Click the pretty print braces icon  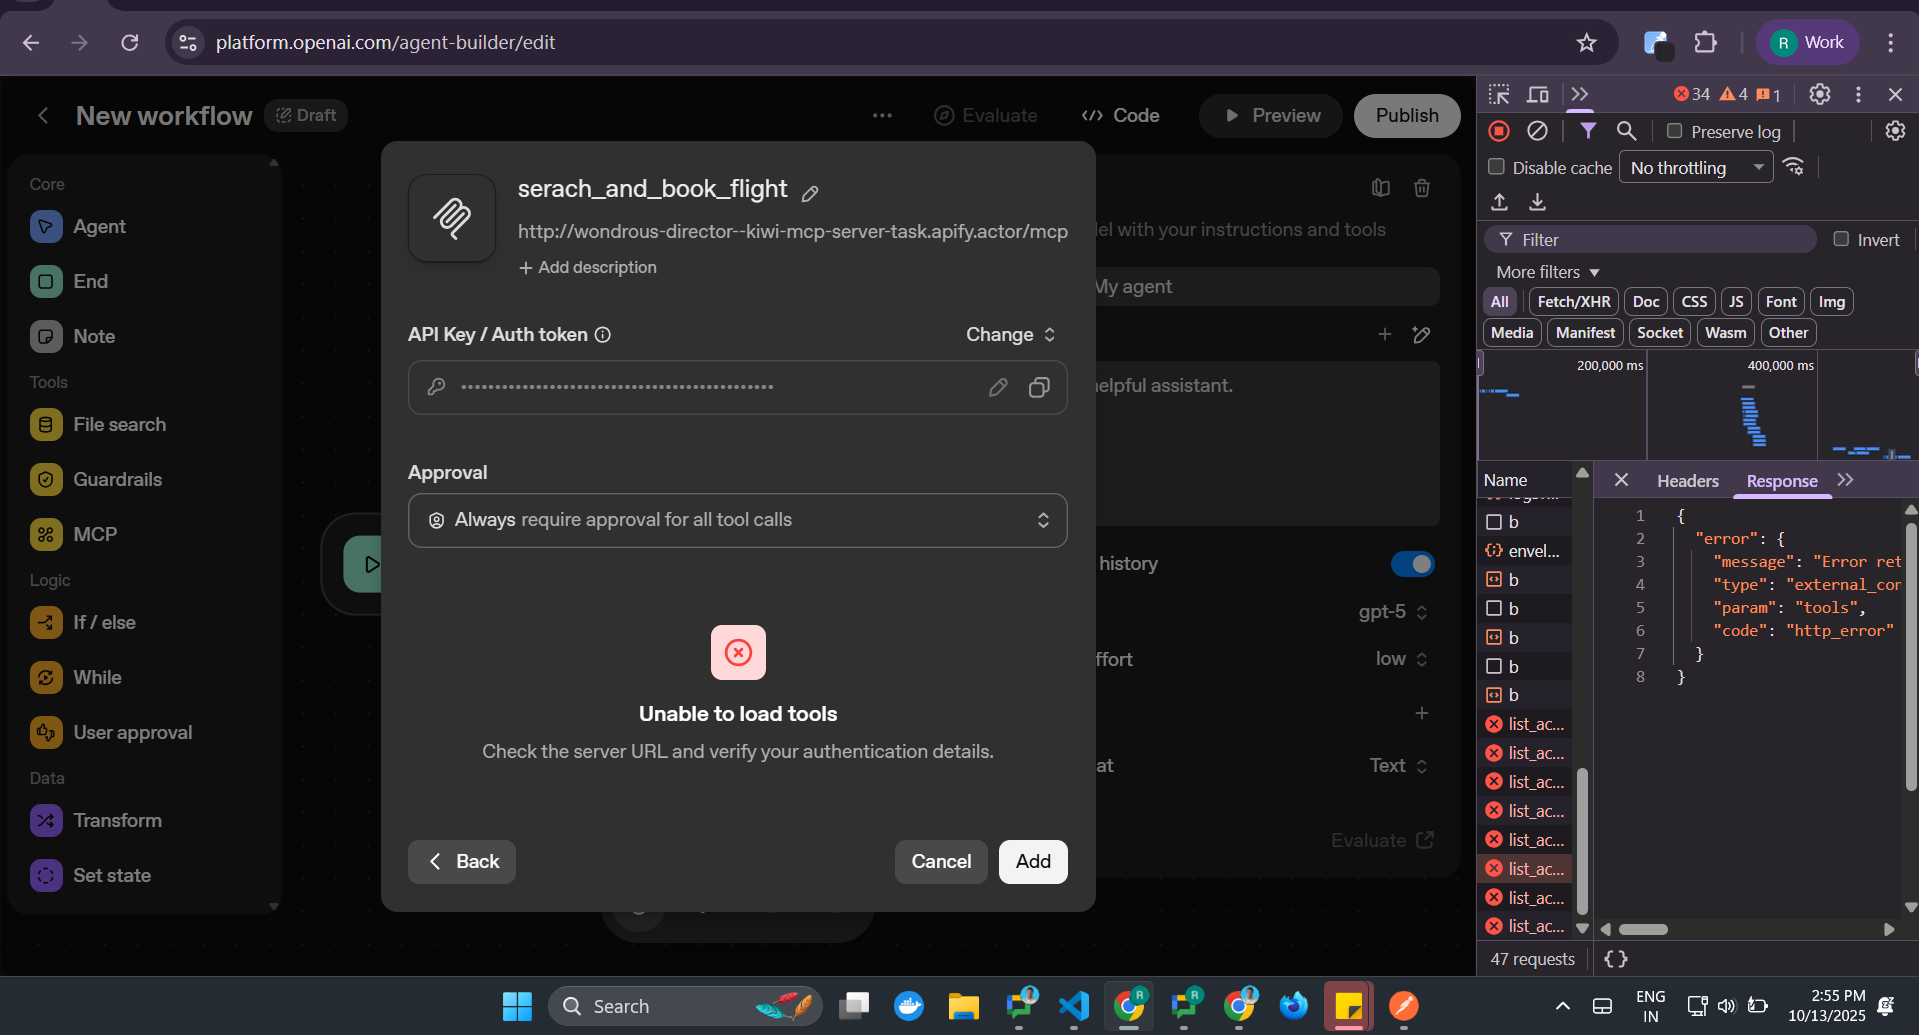[1616, 959]
